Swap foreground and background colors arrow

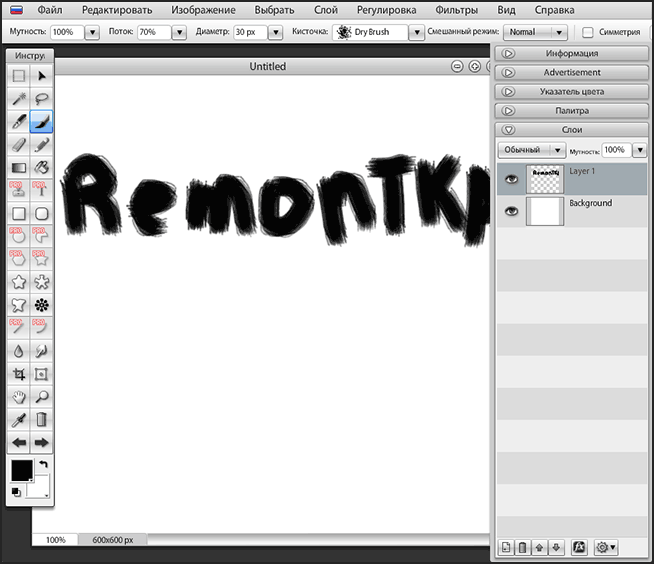click(x=43, y=464)
